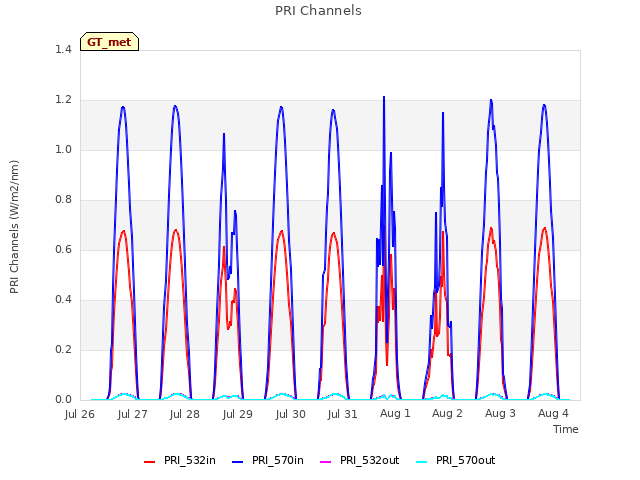Click the tallest blue spike on Aug 1
The image size is (640, 480).
[x=384, y=98]
